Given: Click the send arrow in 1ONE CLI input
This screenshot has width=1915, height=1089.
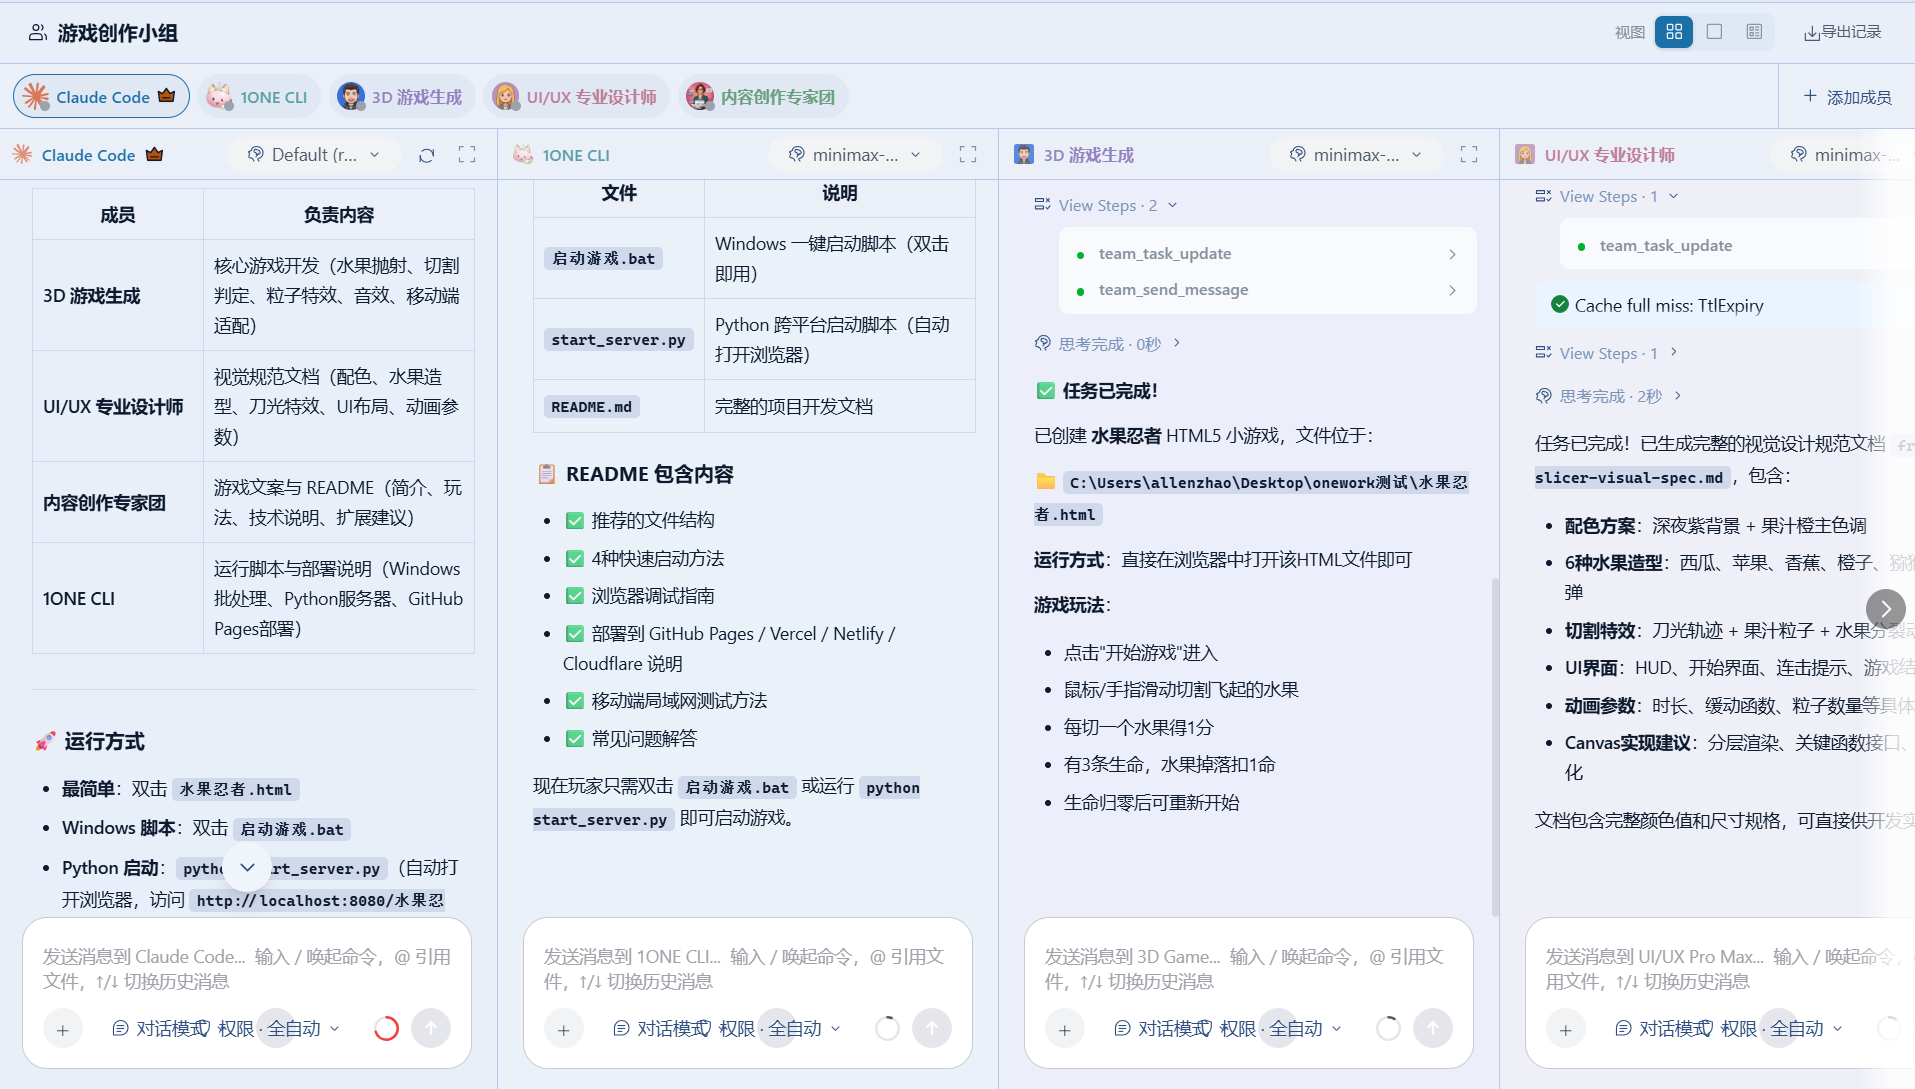Looking at the screenshot, I should pos(932,1028).
